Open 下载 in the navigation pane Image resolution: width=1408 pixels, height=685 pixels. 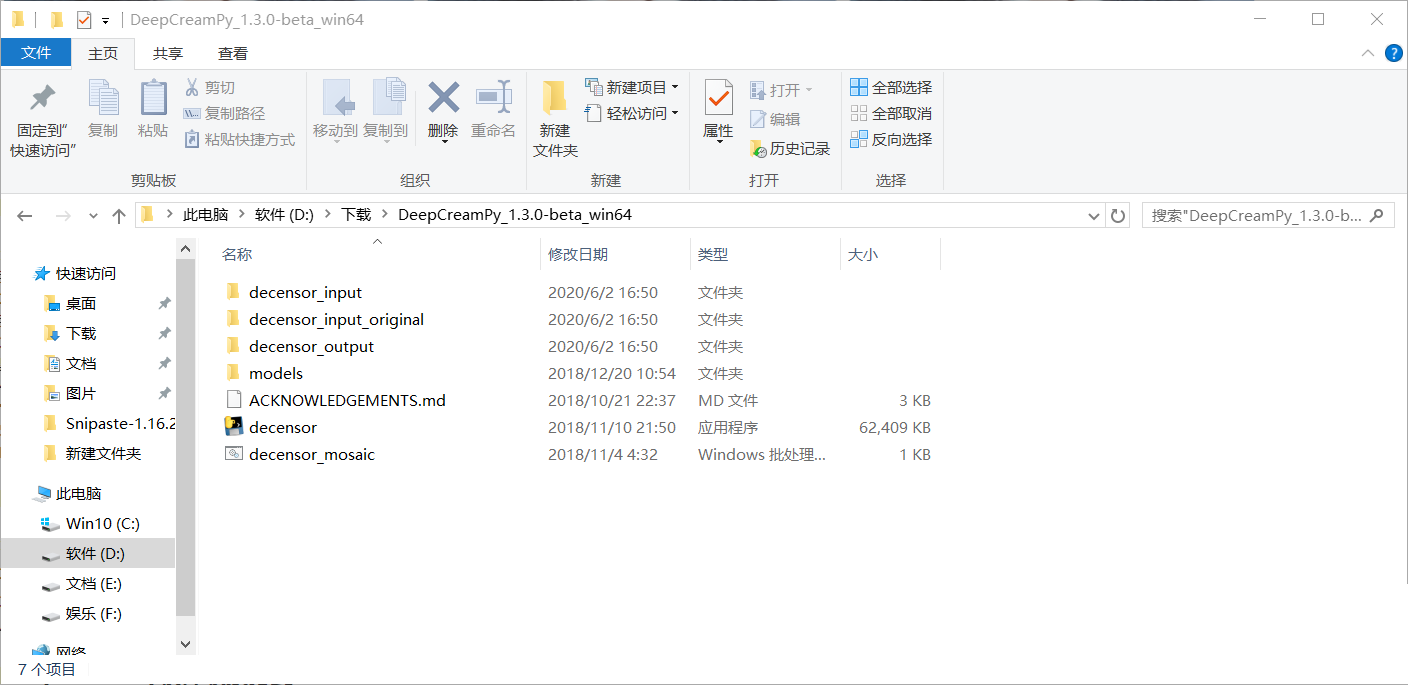[x=80, y=334]
